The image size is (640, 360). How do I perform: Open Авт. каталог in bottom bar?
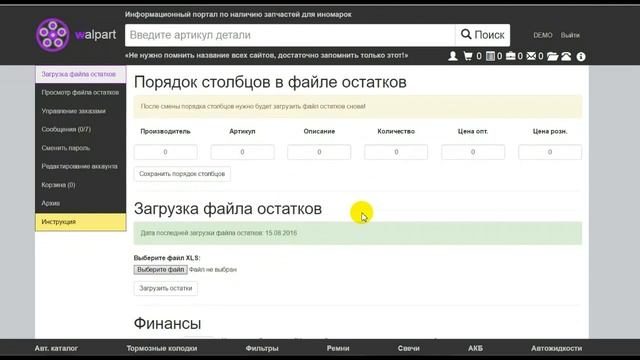(x=56, y=349)
